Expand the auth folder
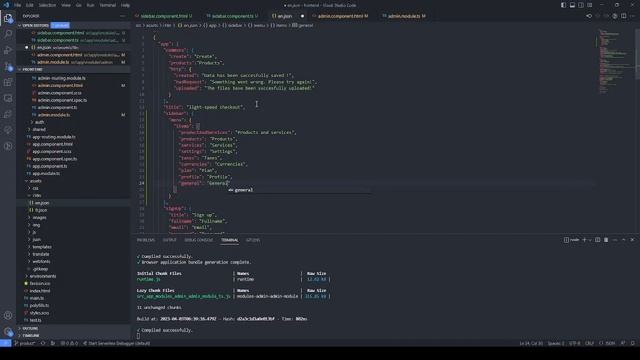The height and width of the screenshot is (360, 640). (x=39, y=122)
